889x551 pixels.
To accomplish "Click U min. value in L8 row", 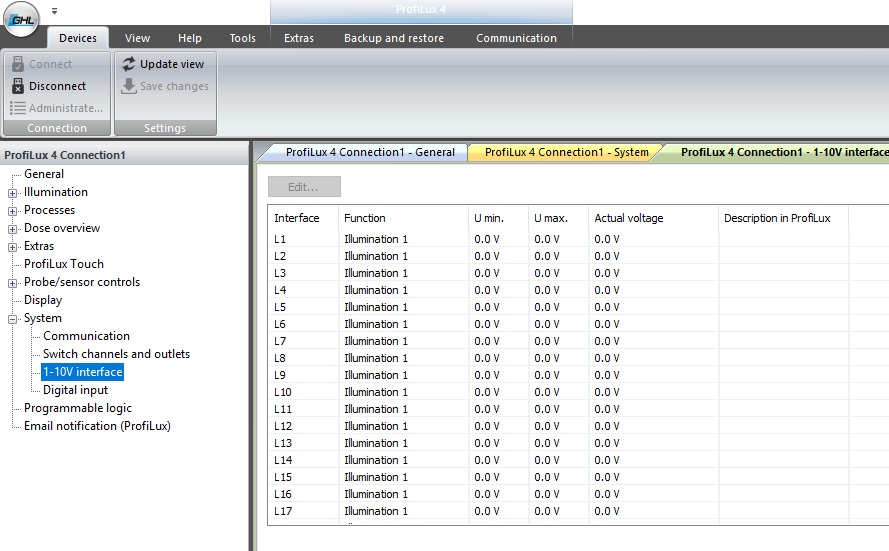I will pyautogui.click(x=486, y=358).
